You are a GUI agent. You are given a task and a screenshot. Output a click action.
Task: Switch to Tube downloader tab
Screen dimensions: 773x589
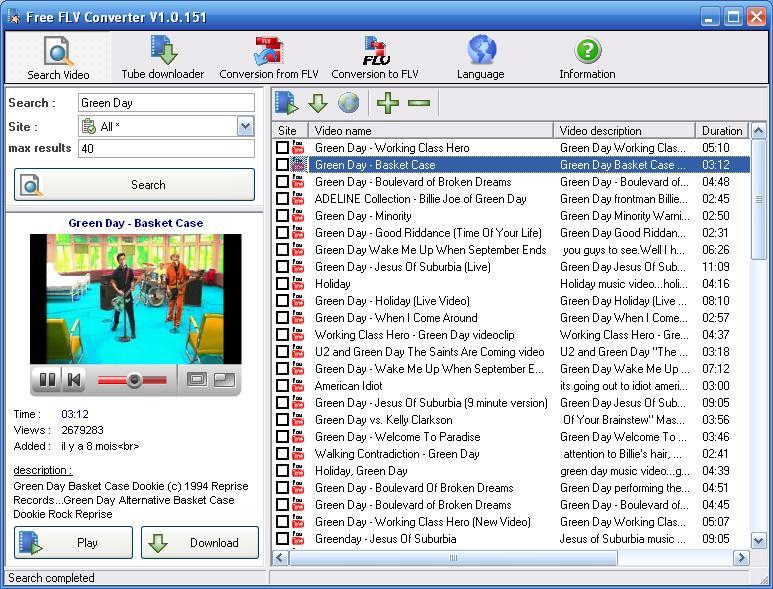click(x=163, y=57)
